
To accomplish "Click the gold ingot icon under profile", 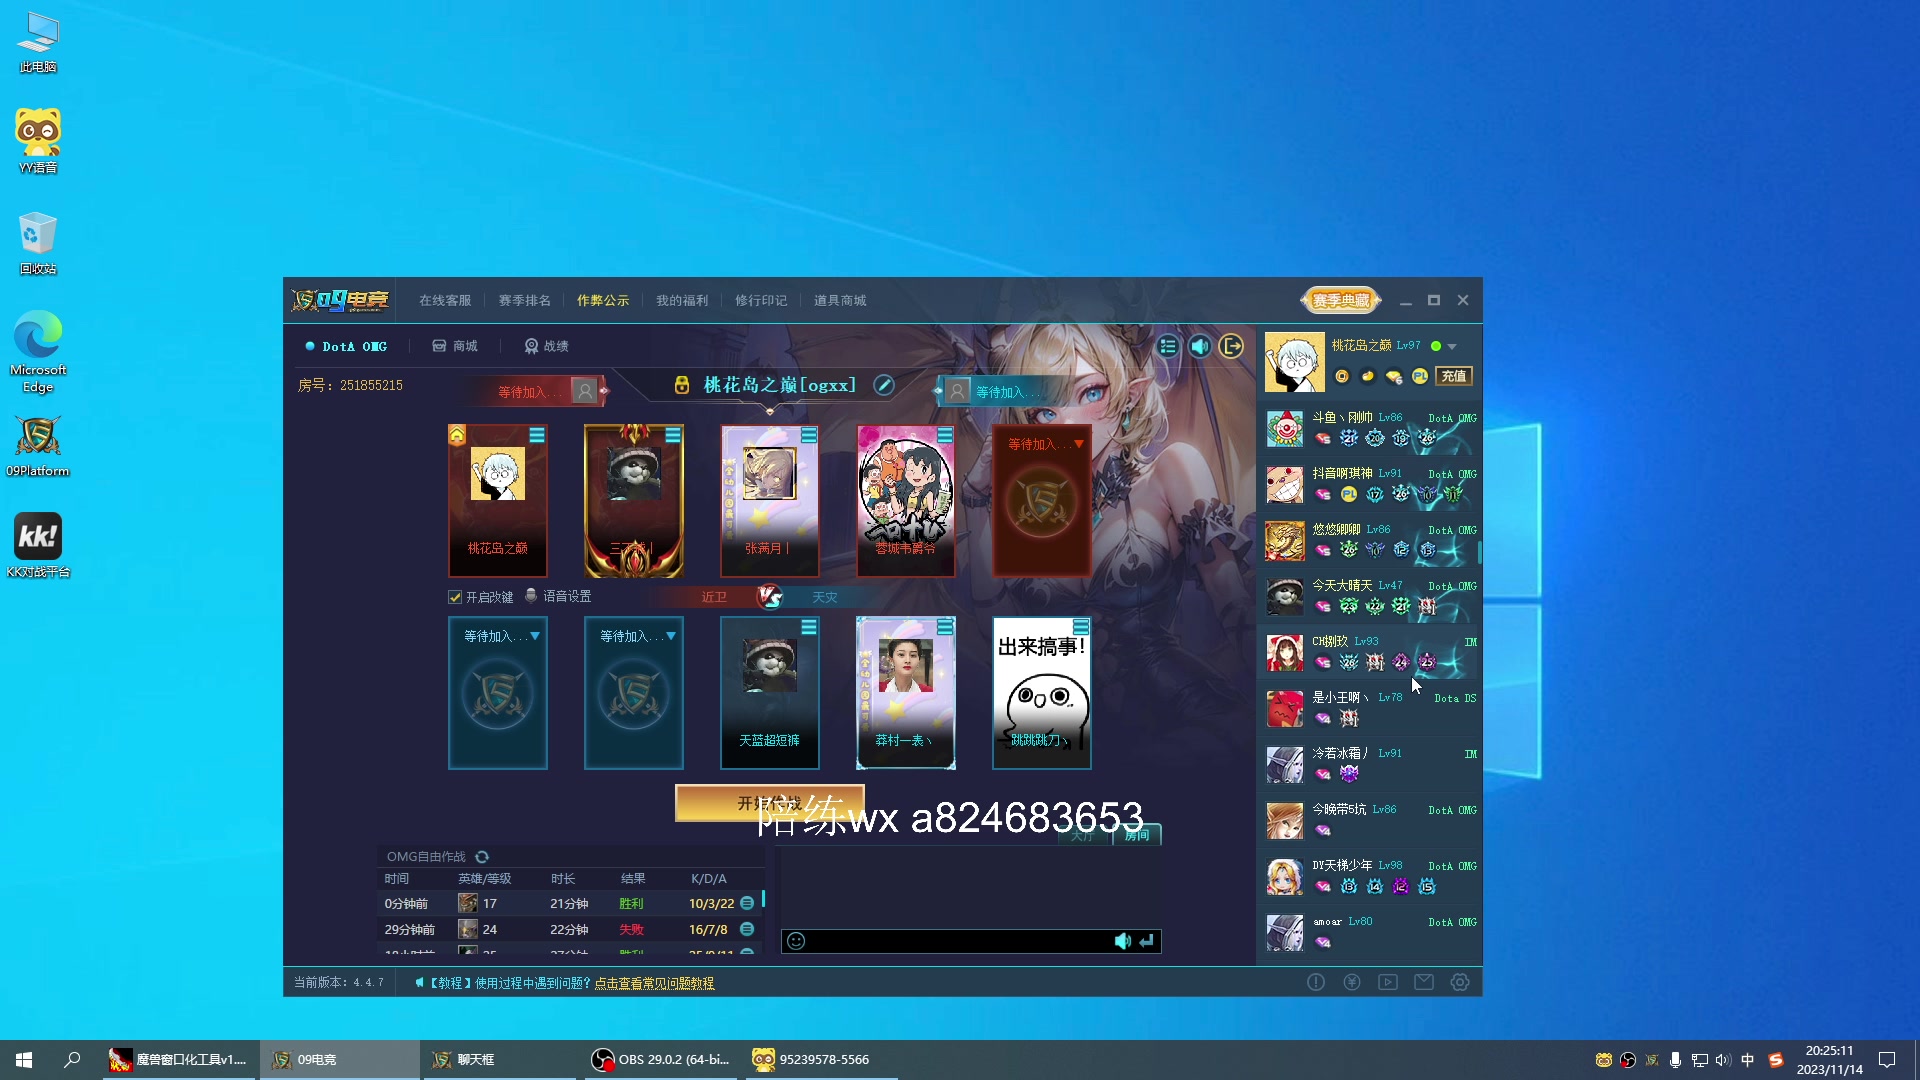I will coord(1368,376).
